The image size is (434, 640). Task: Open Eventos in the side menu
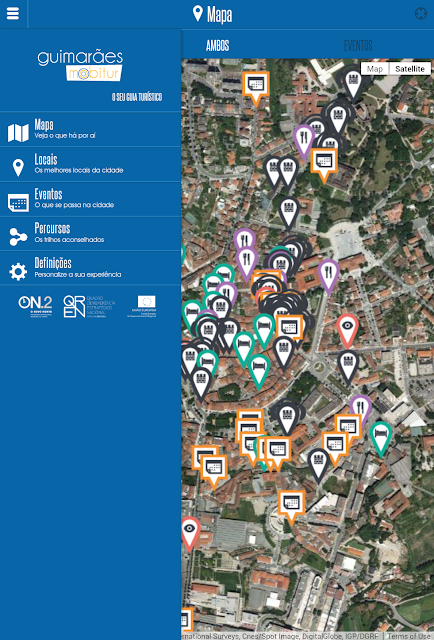[90, 199]
